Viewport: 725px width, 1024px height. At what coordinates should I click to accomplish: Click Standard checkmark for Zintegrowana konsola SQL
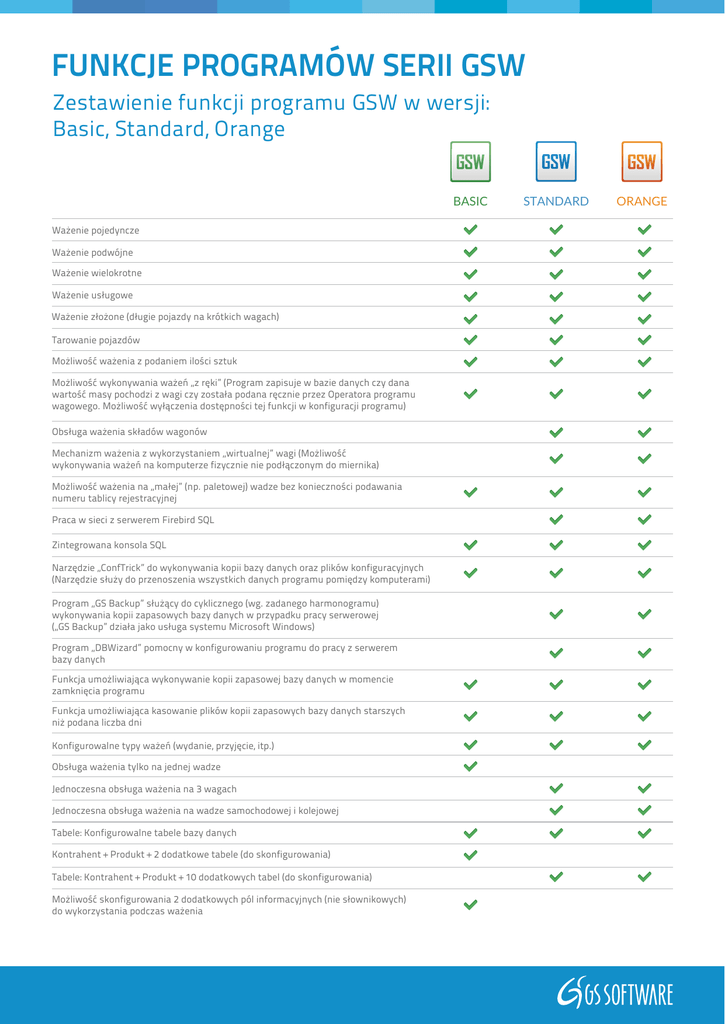[x=557, y=545]
